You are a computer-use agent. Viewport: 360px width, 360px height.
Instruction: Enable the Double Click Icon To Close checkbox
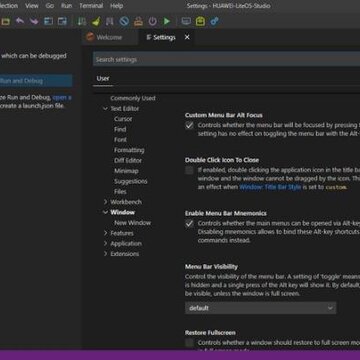click(189, 170)
